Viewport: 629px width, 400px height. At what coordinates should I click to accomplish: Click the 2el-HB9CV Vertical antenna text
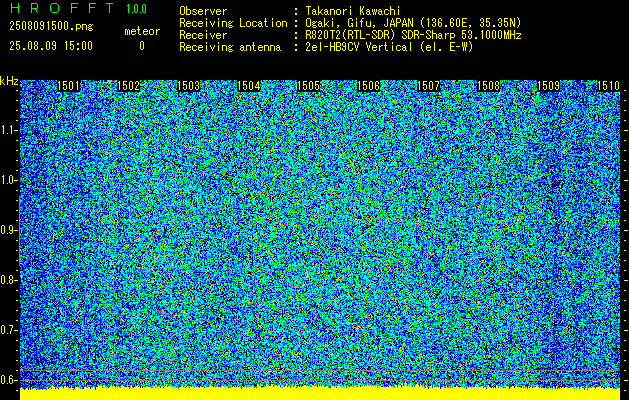pos(389,47)
